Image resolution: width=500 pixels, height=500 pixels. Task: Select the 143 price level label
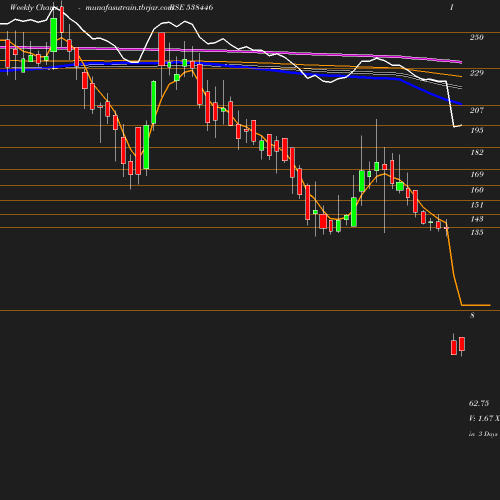[x=477, y=219]
